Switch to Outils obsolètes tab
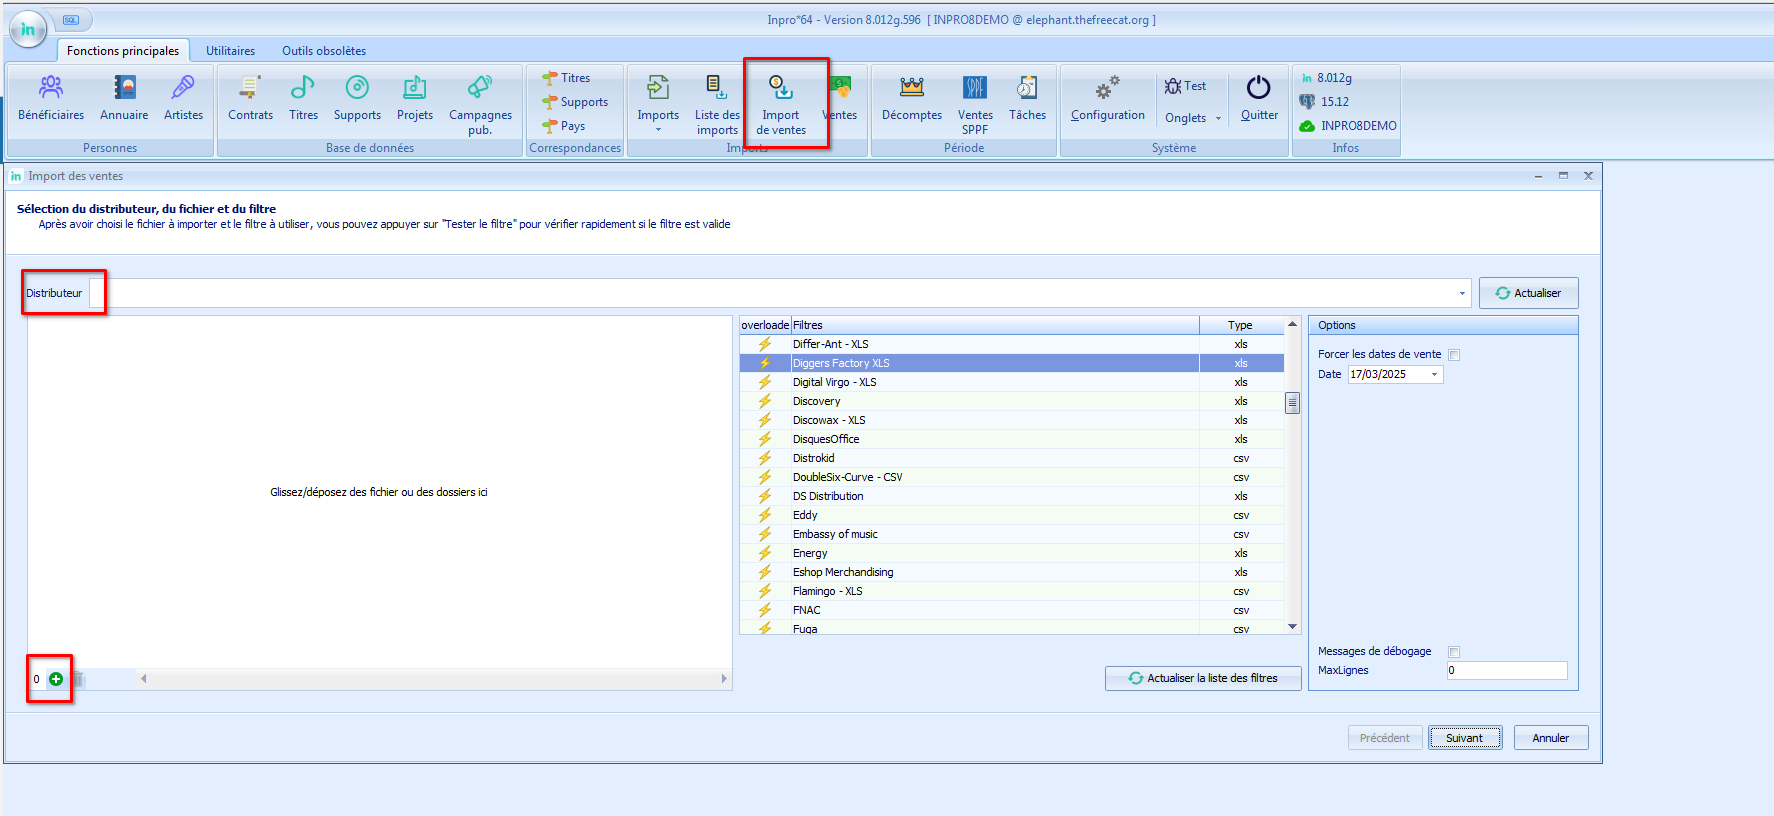This screenshot has height=816, width=1774. [x=323, y=51]
